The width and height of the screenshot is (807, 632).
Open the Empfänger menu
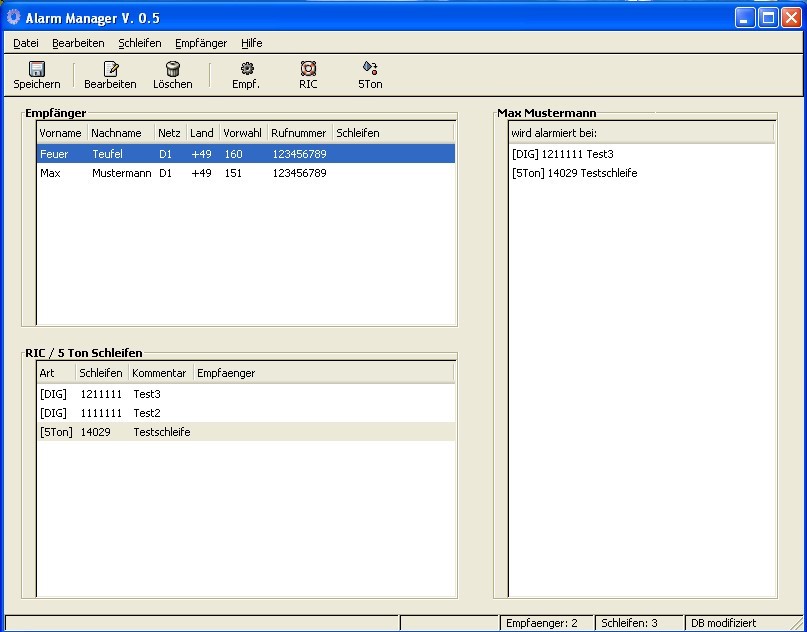pos(201,43)
